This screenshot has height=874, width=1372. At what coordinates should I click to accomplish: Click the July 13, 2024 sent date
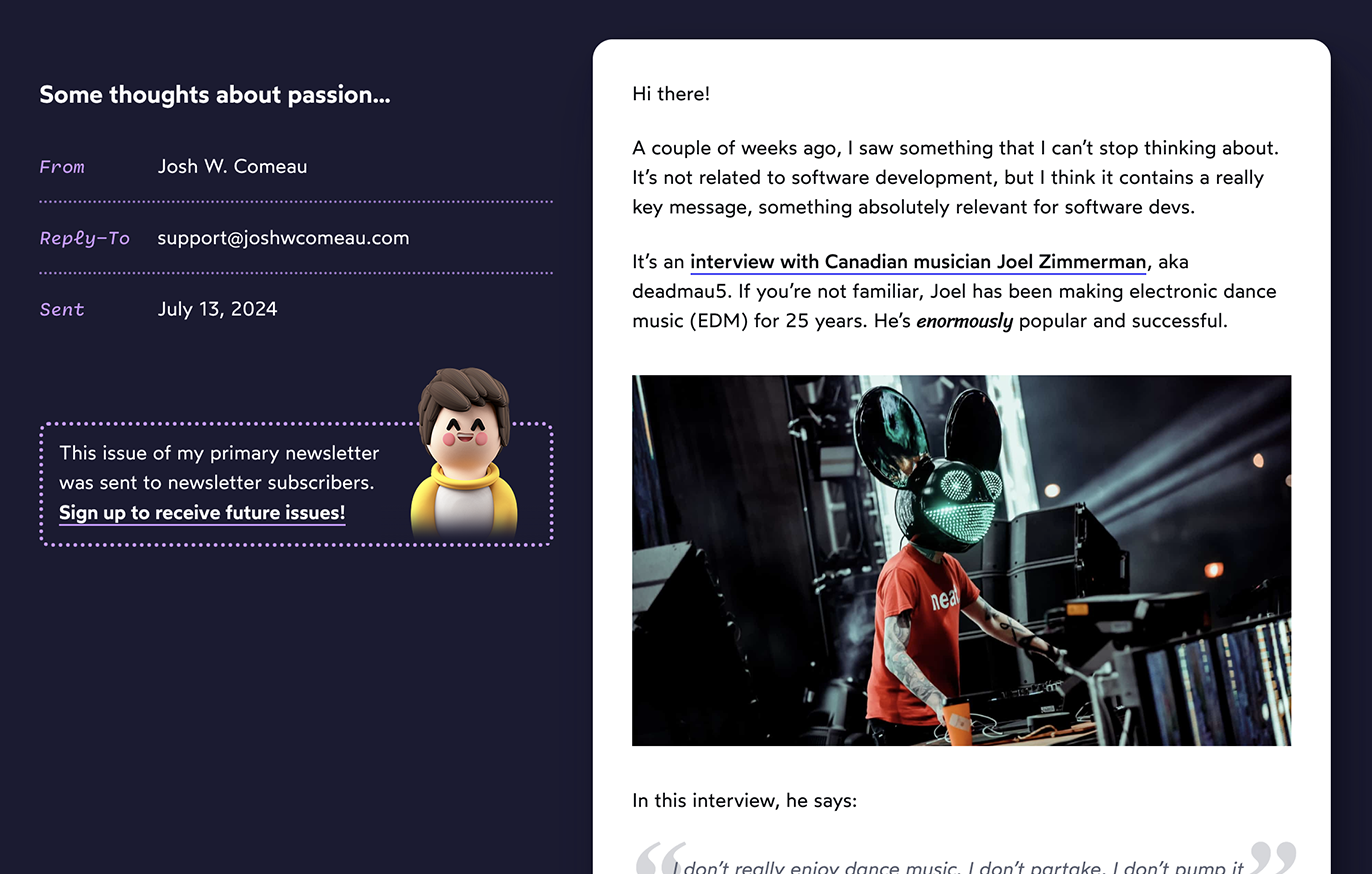coord(217,309)
